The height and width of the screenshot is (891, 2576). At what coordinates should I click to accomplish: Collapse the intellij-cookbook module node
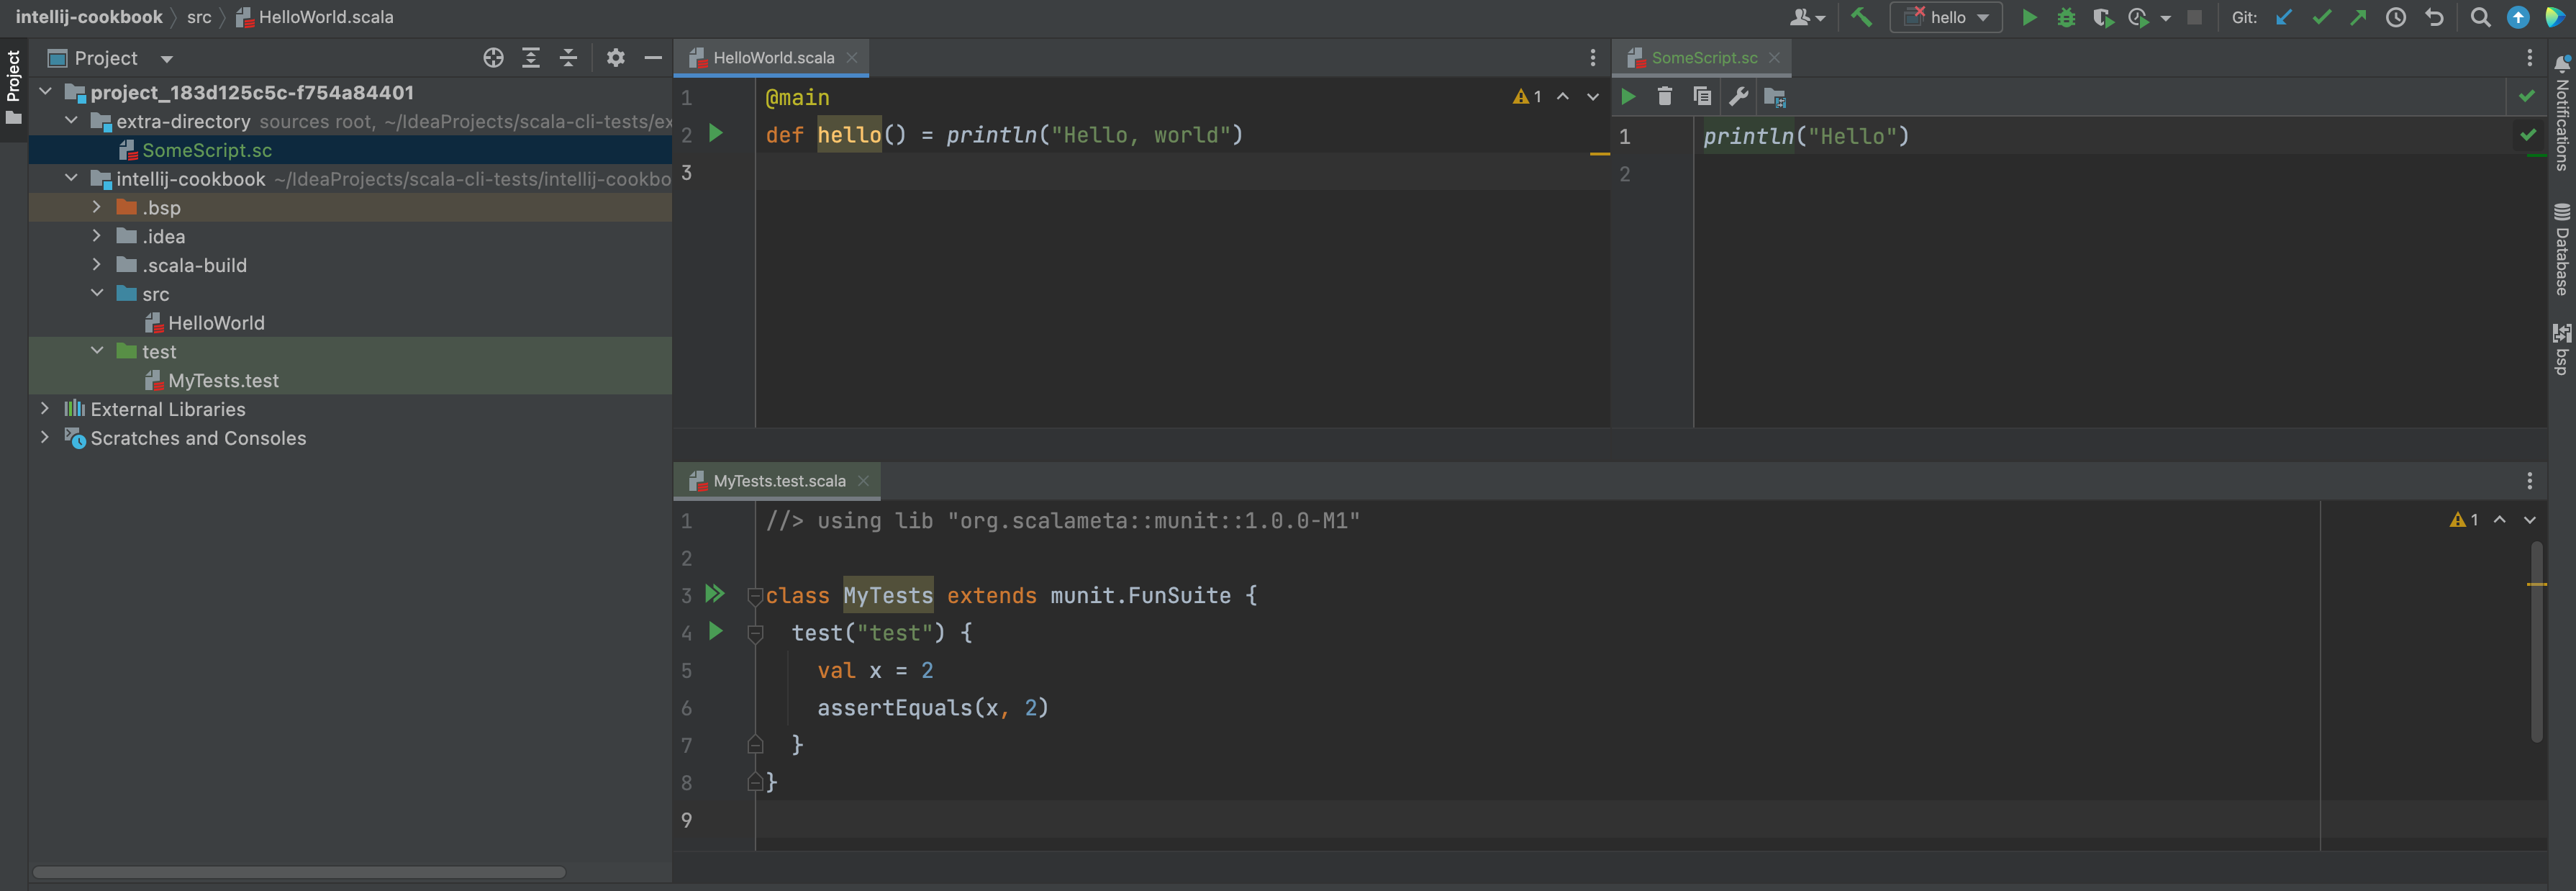(71, 178)
